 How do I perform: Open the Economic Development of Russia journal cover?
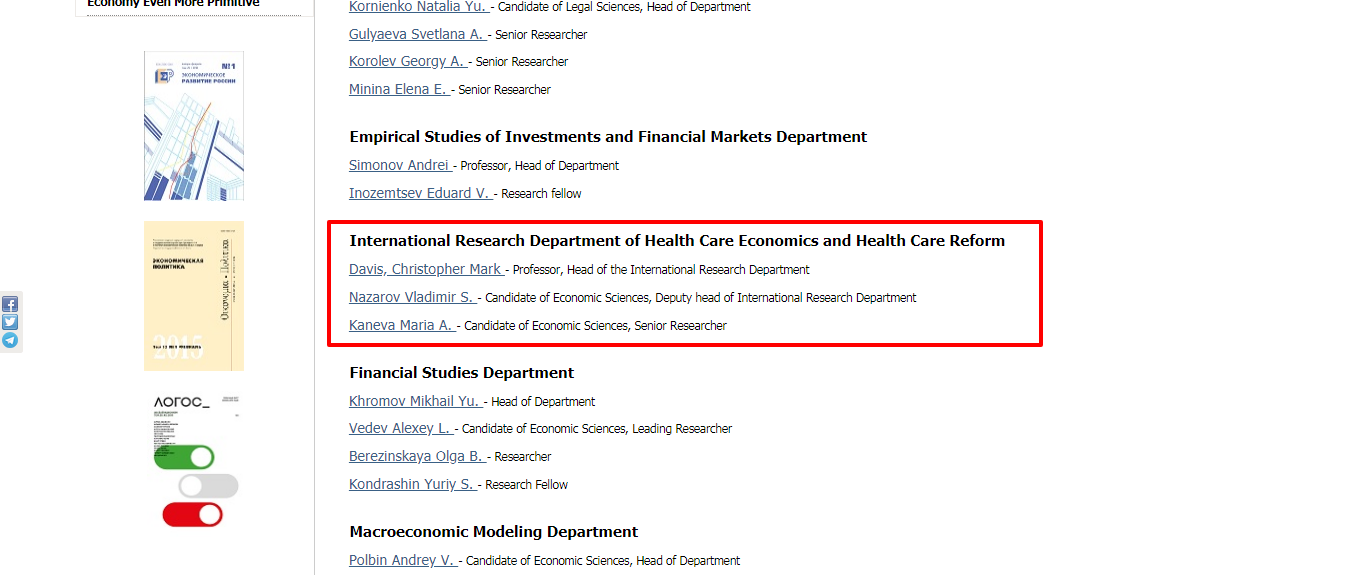[194, 126]
